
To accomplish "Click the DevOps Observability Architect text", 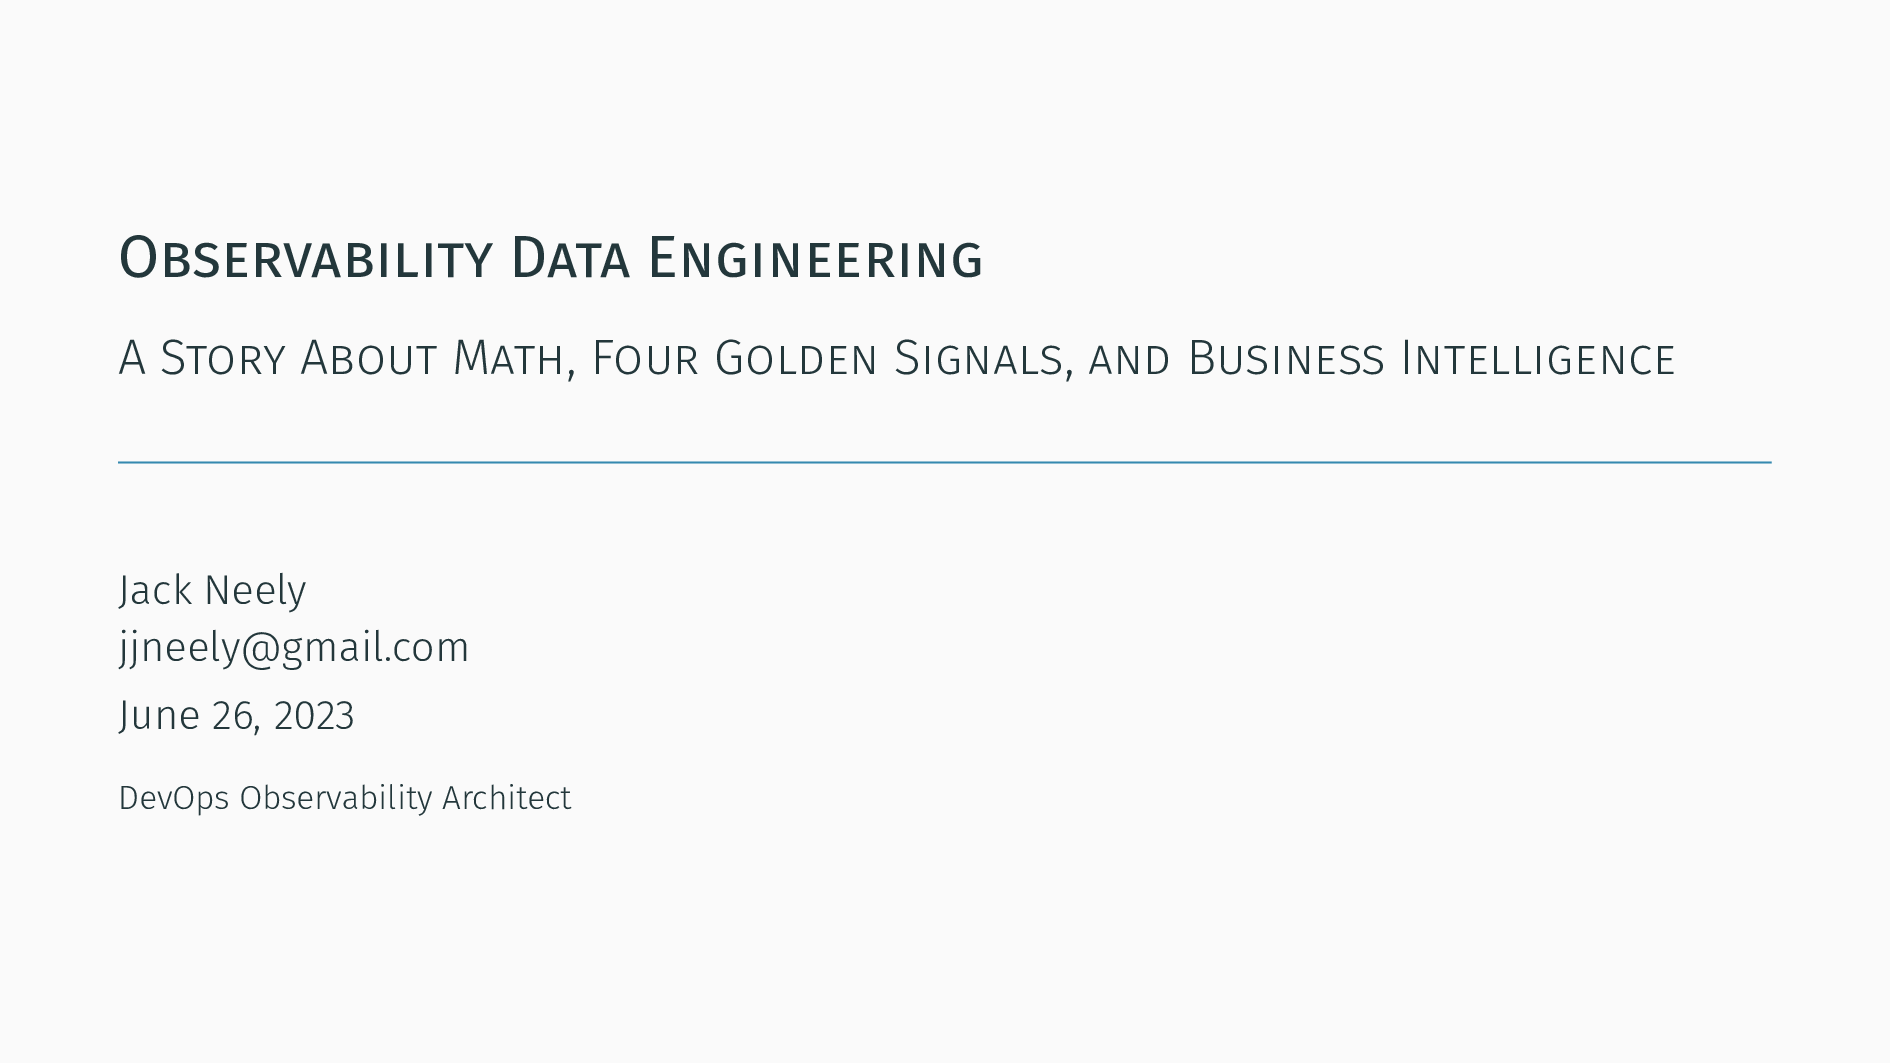I will pos(345,798).
